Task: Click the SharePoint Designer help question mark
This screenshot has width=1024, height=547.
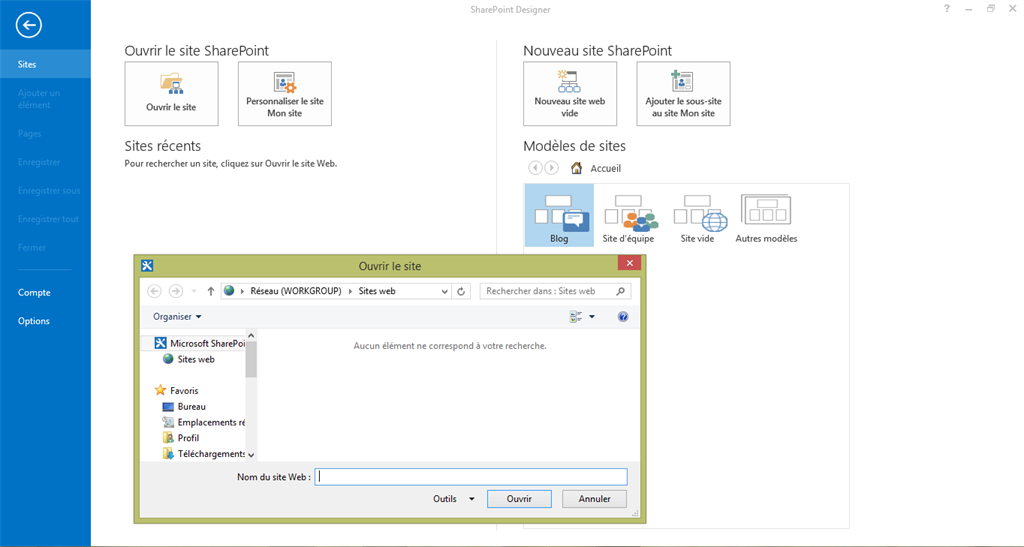Action: coord(947,9)
